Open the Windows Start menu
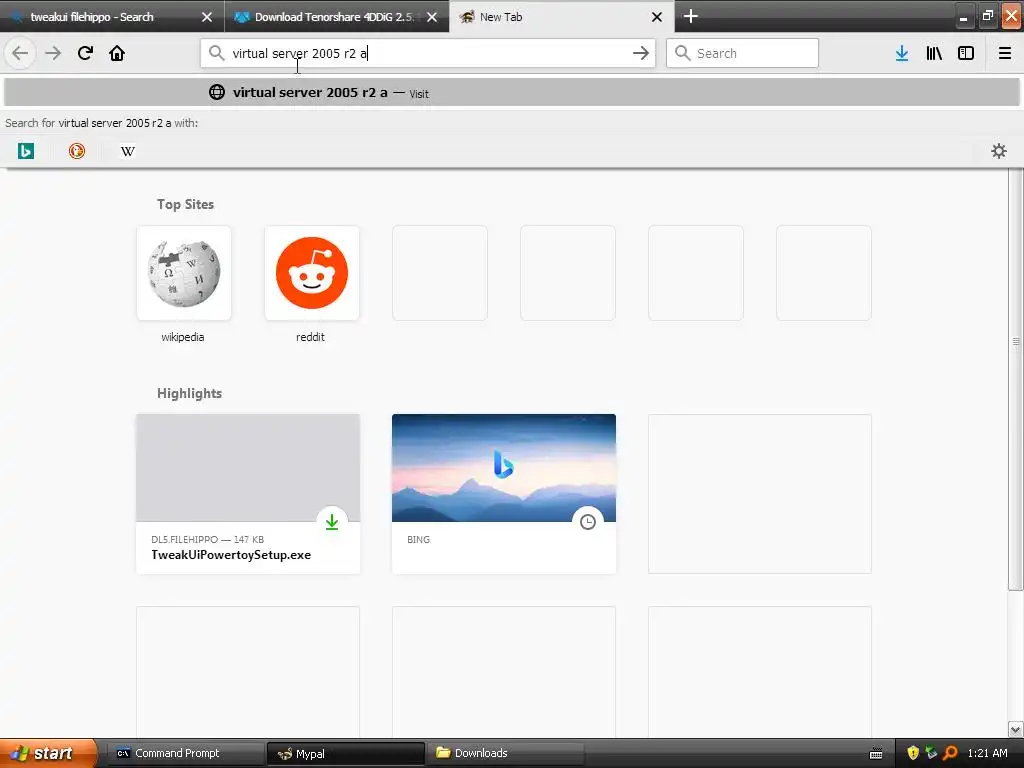1024x768 pixels. tap(48, 753)
